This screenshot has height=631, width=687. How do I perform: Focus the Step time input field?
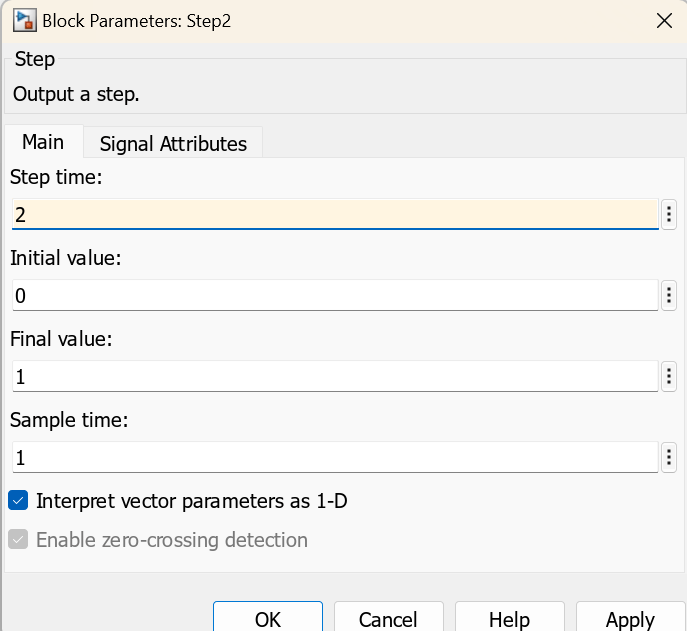[334, 214]
